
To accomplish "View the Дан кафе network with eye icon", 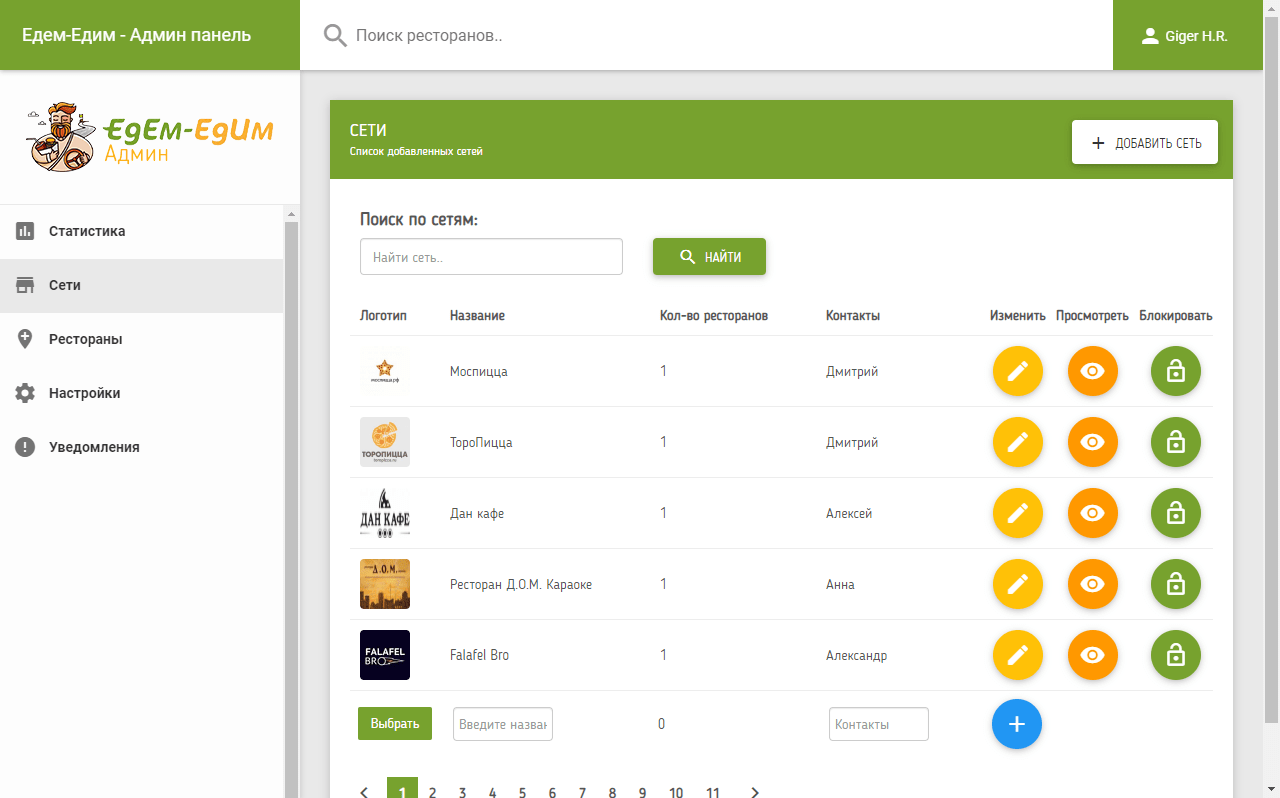I will click(x=1093, y=513).
